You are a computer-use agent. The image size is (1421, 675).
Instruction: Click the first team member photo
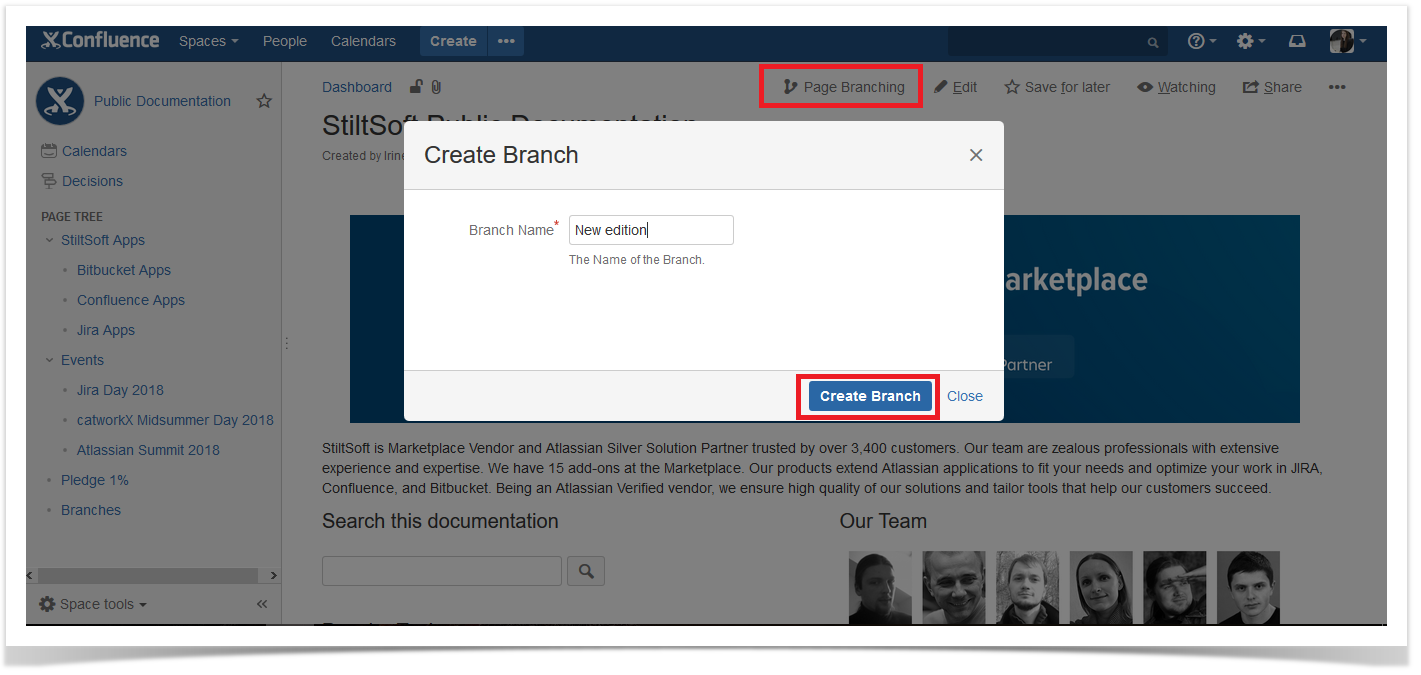(880, 588)
